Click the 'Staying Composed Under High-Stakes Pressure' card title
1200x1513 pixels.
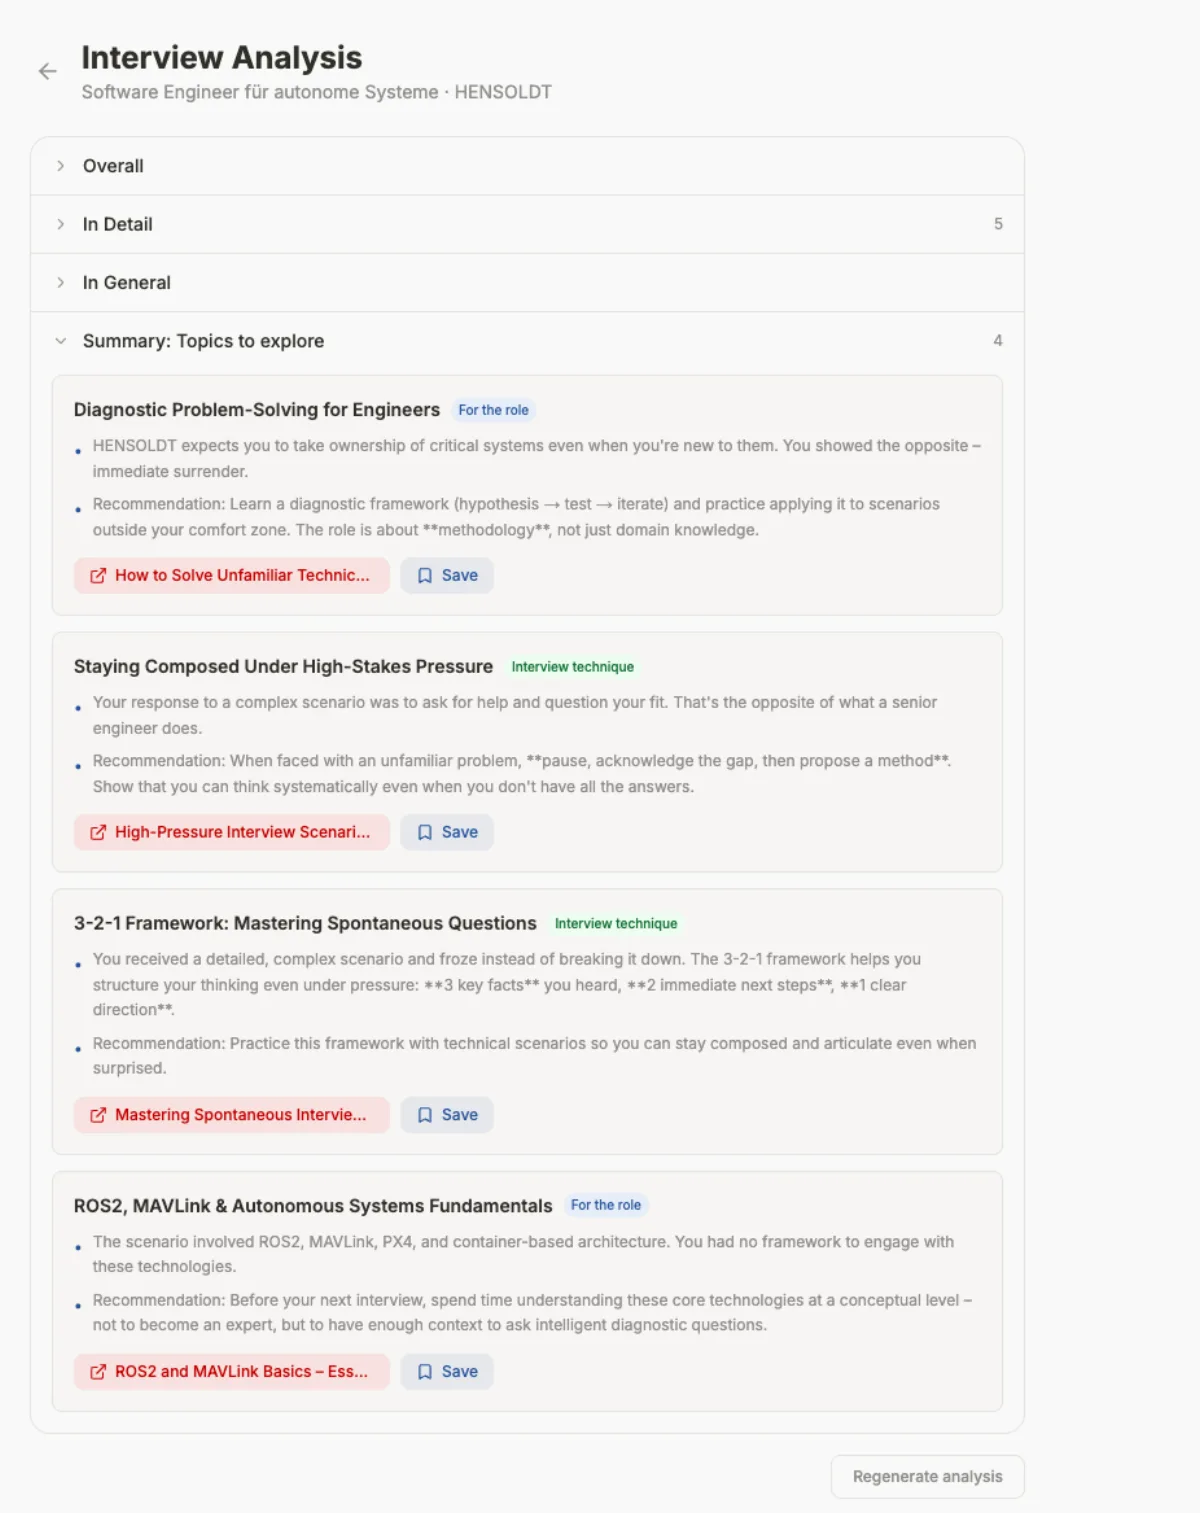click(284, 667)
